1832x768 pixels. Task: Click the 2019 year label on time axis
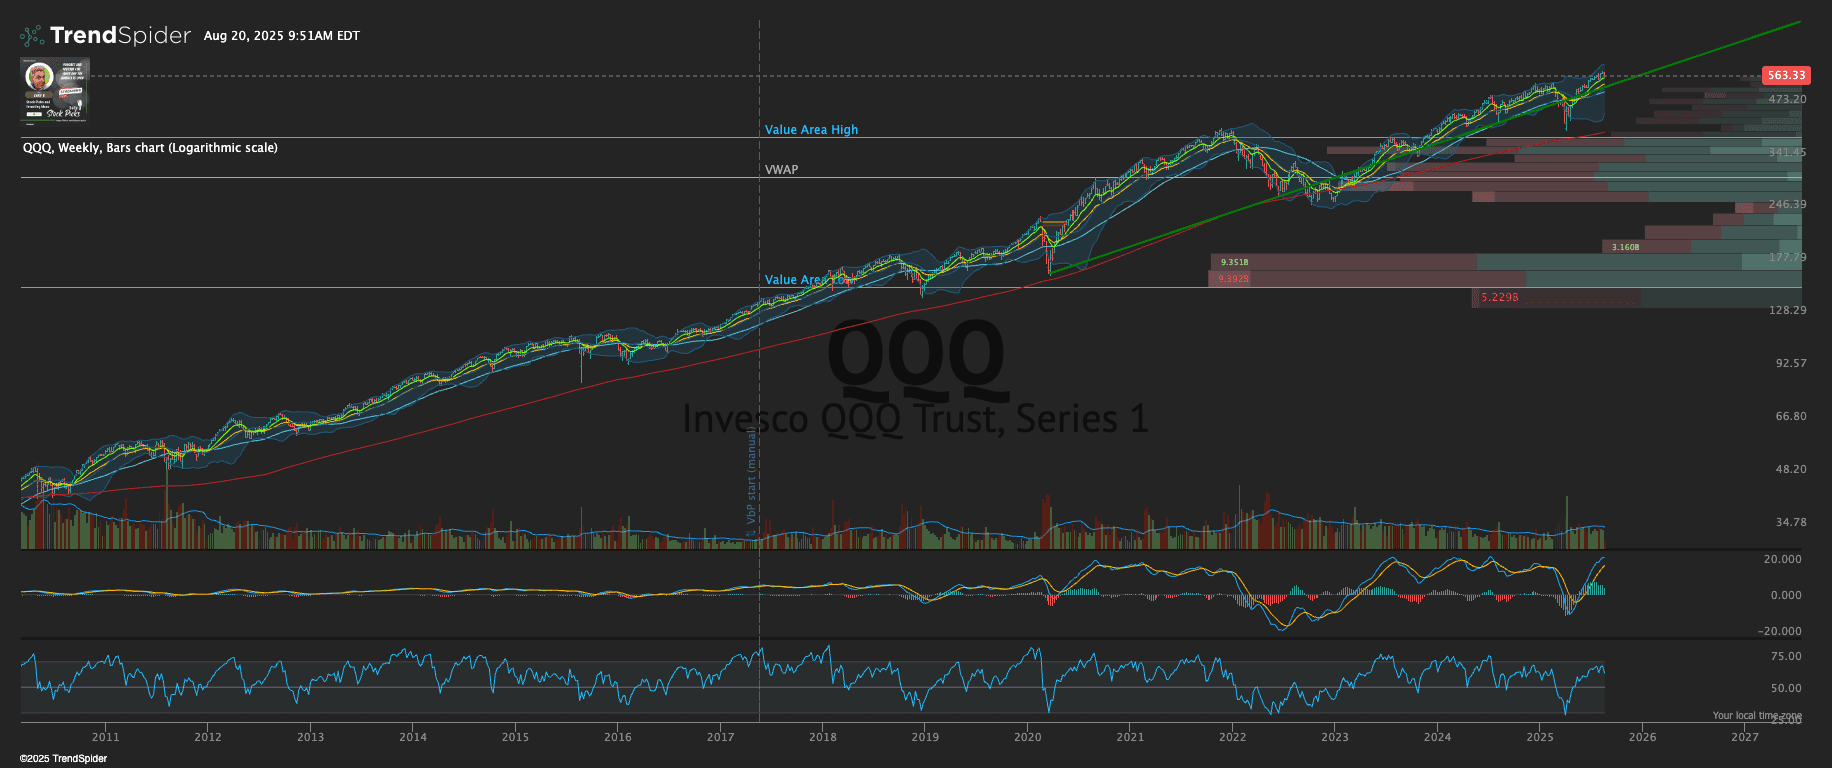tap(925, 737)
